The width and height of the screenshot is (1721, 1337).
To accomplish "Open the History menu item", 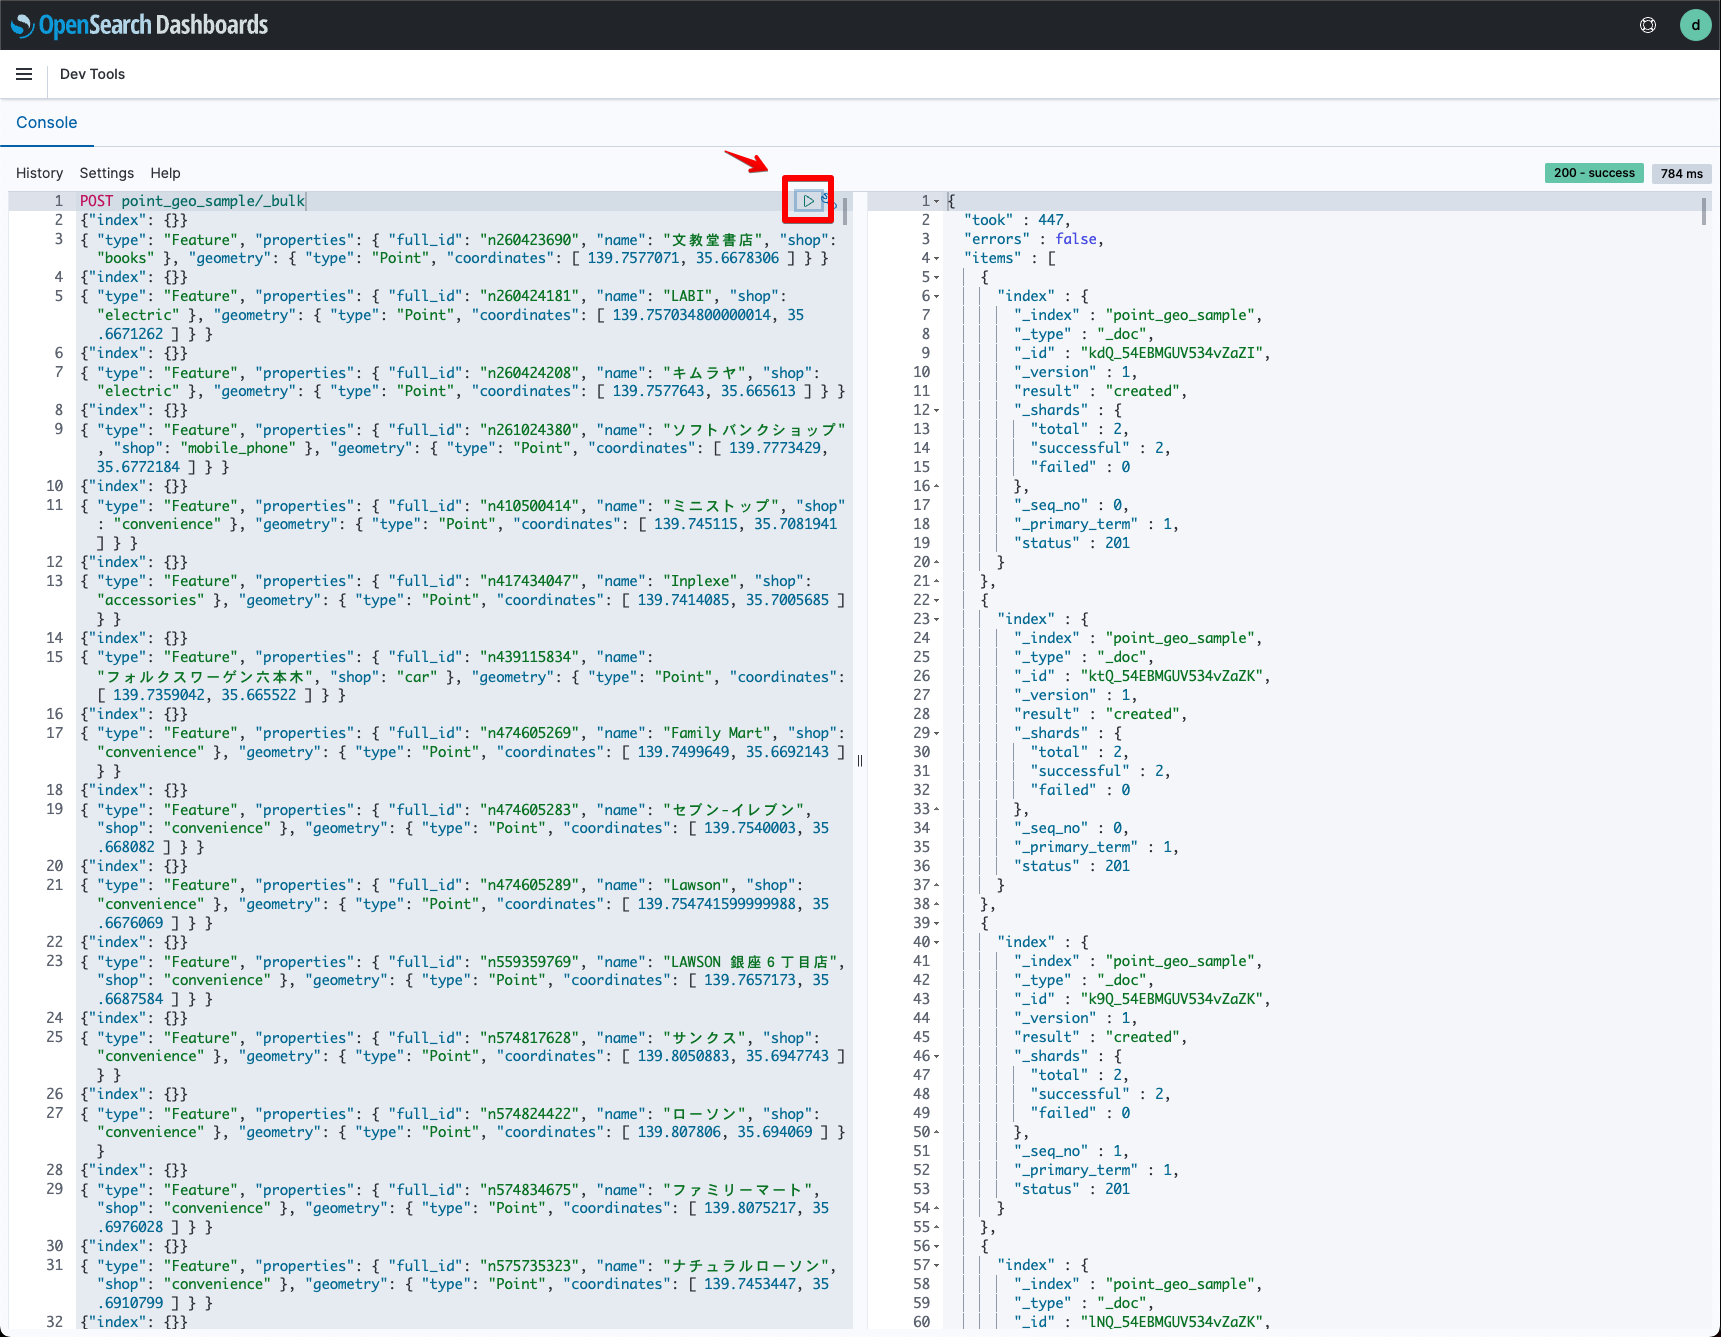I will point(39,173).
